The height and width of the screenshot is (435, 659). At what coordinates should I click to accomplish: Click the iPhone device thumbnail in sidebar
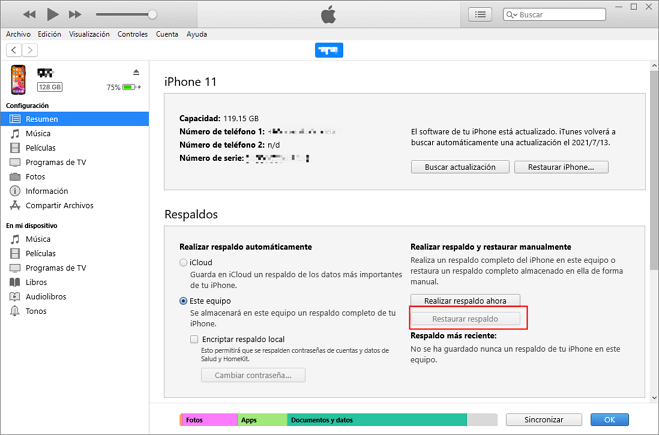click(18, 79)
